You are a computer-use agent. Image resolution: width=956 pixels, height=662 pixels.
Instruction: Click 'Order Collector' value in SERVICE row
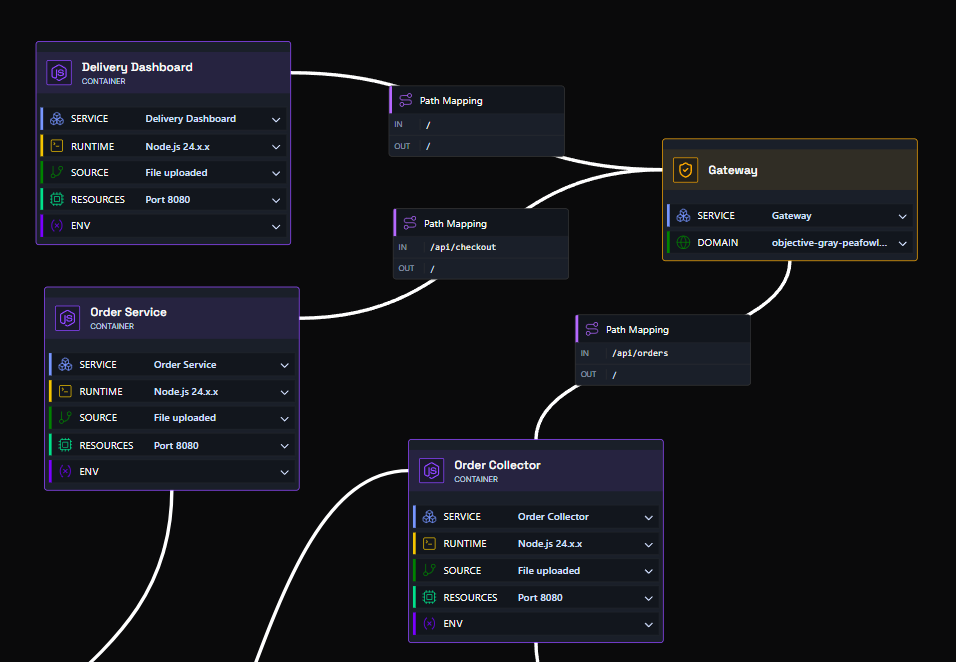point(554,516)
